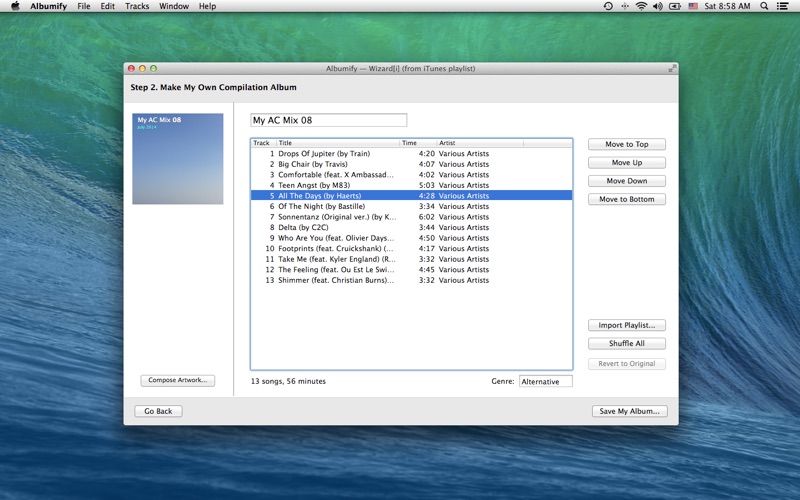Click the Wi-Fi status icon
The image size is (800, 500).
[x=641, y=6]
